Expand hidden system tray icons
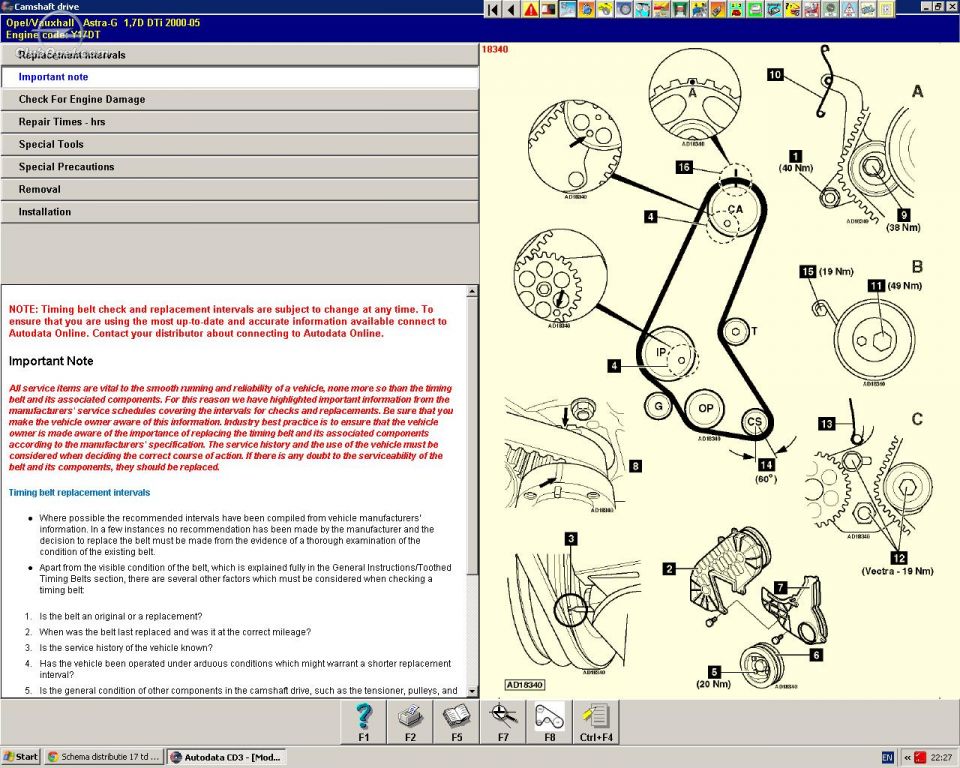The height and width of the screenshot is (768, 960). coord(907,758)
